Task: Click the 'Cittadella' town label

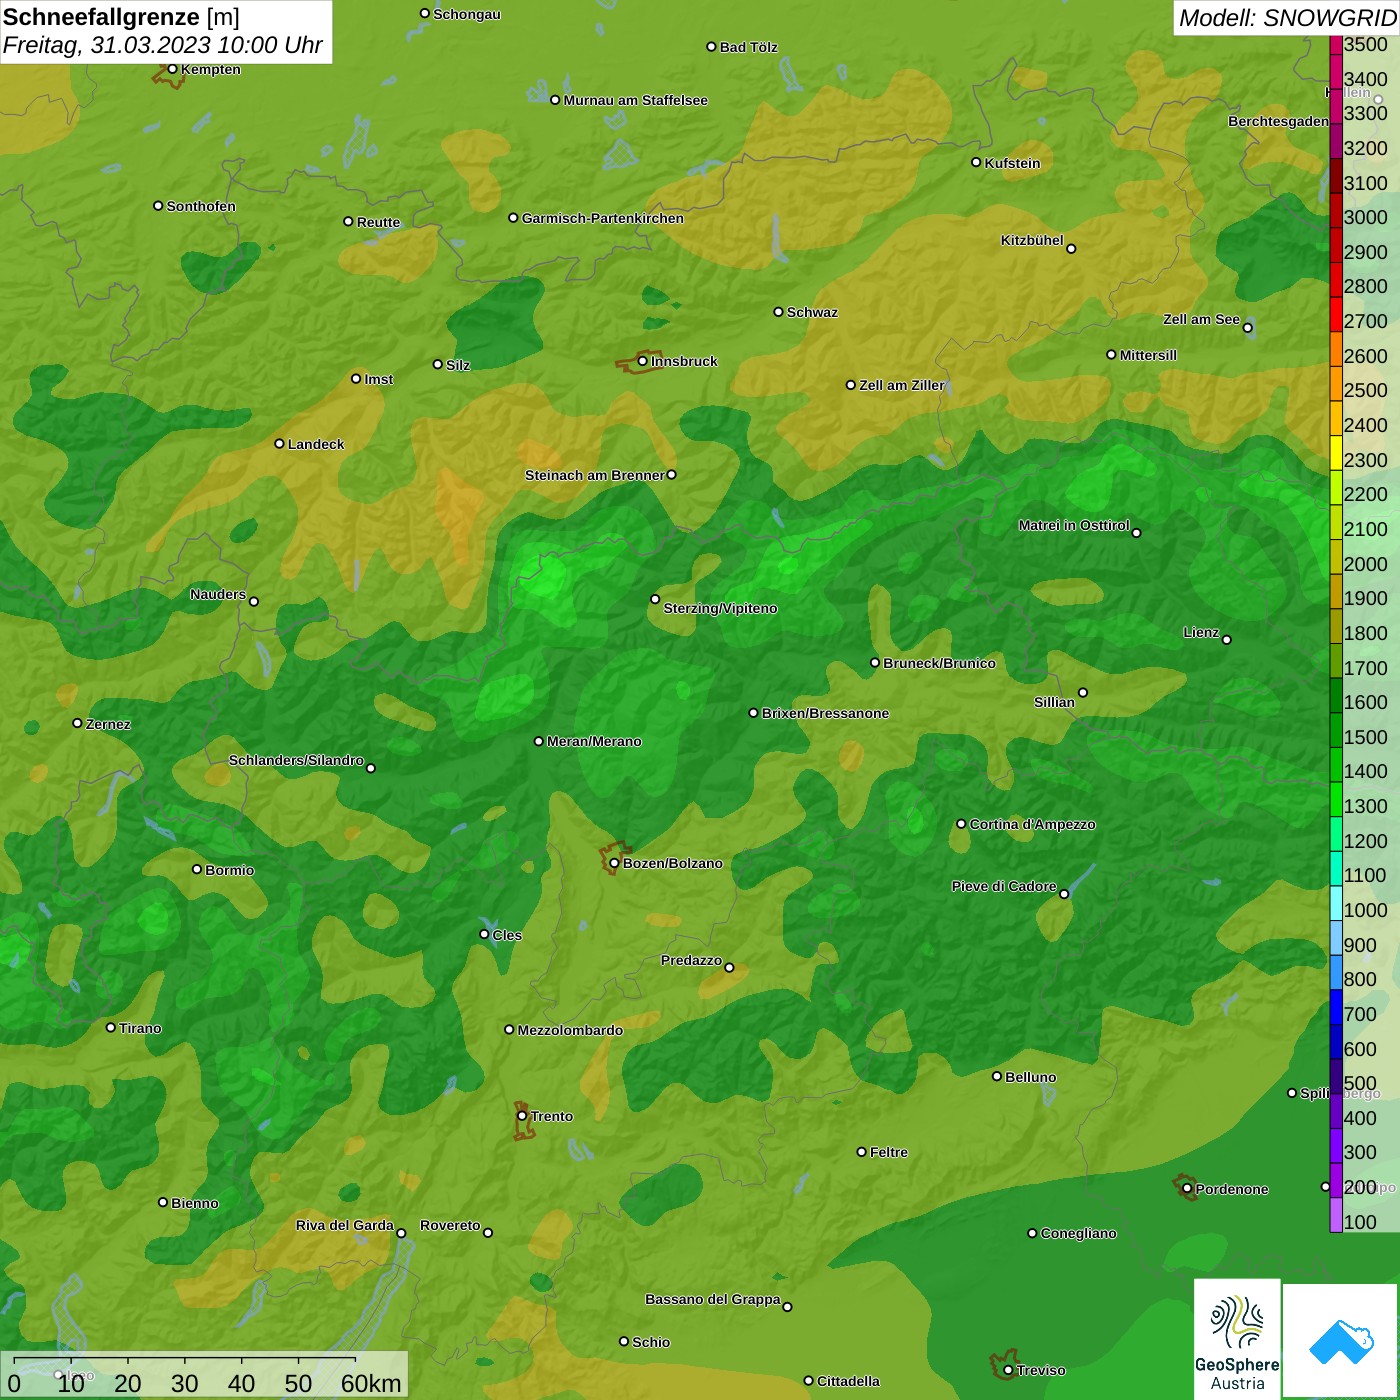Action: click(x=848, y=1381)
